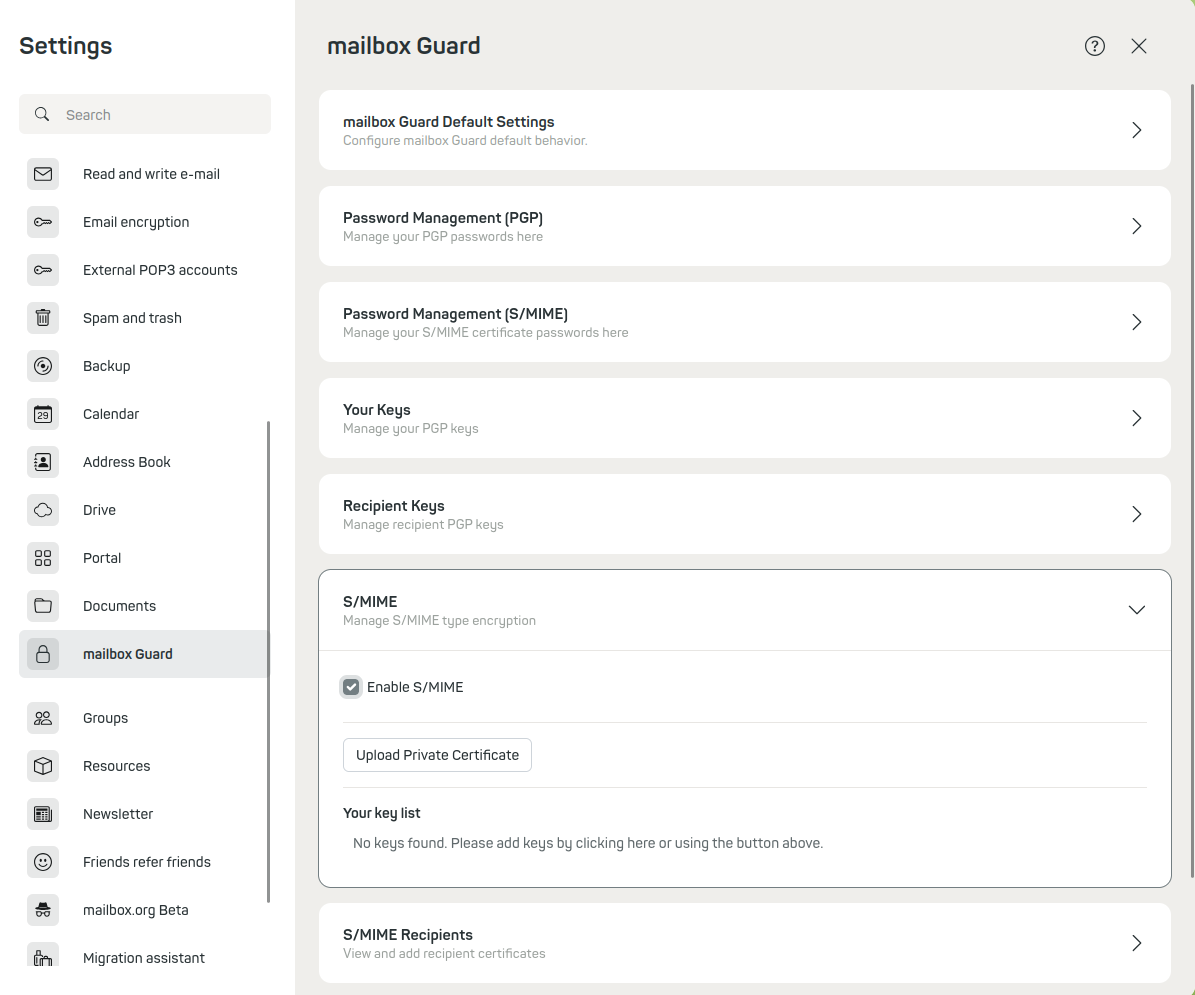Click the settings sidebar scrollbar

coord(268,660)
